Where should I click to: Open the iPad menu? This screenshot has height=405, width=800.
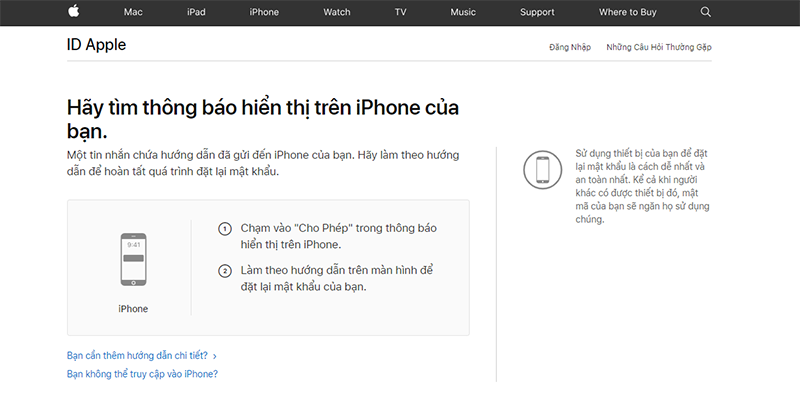coord(196,12)
